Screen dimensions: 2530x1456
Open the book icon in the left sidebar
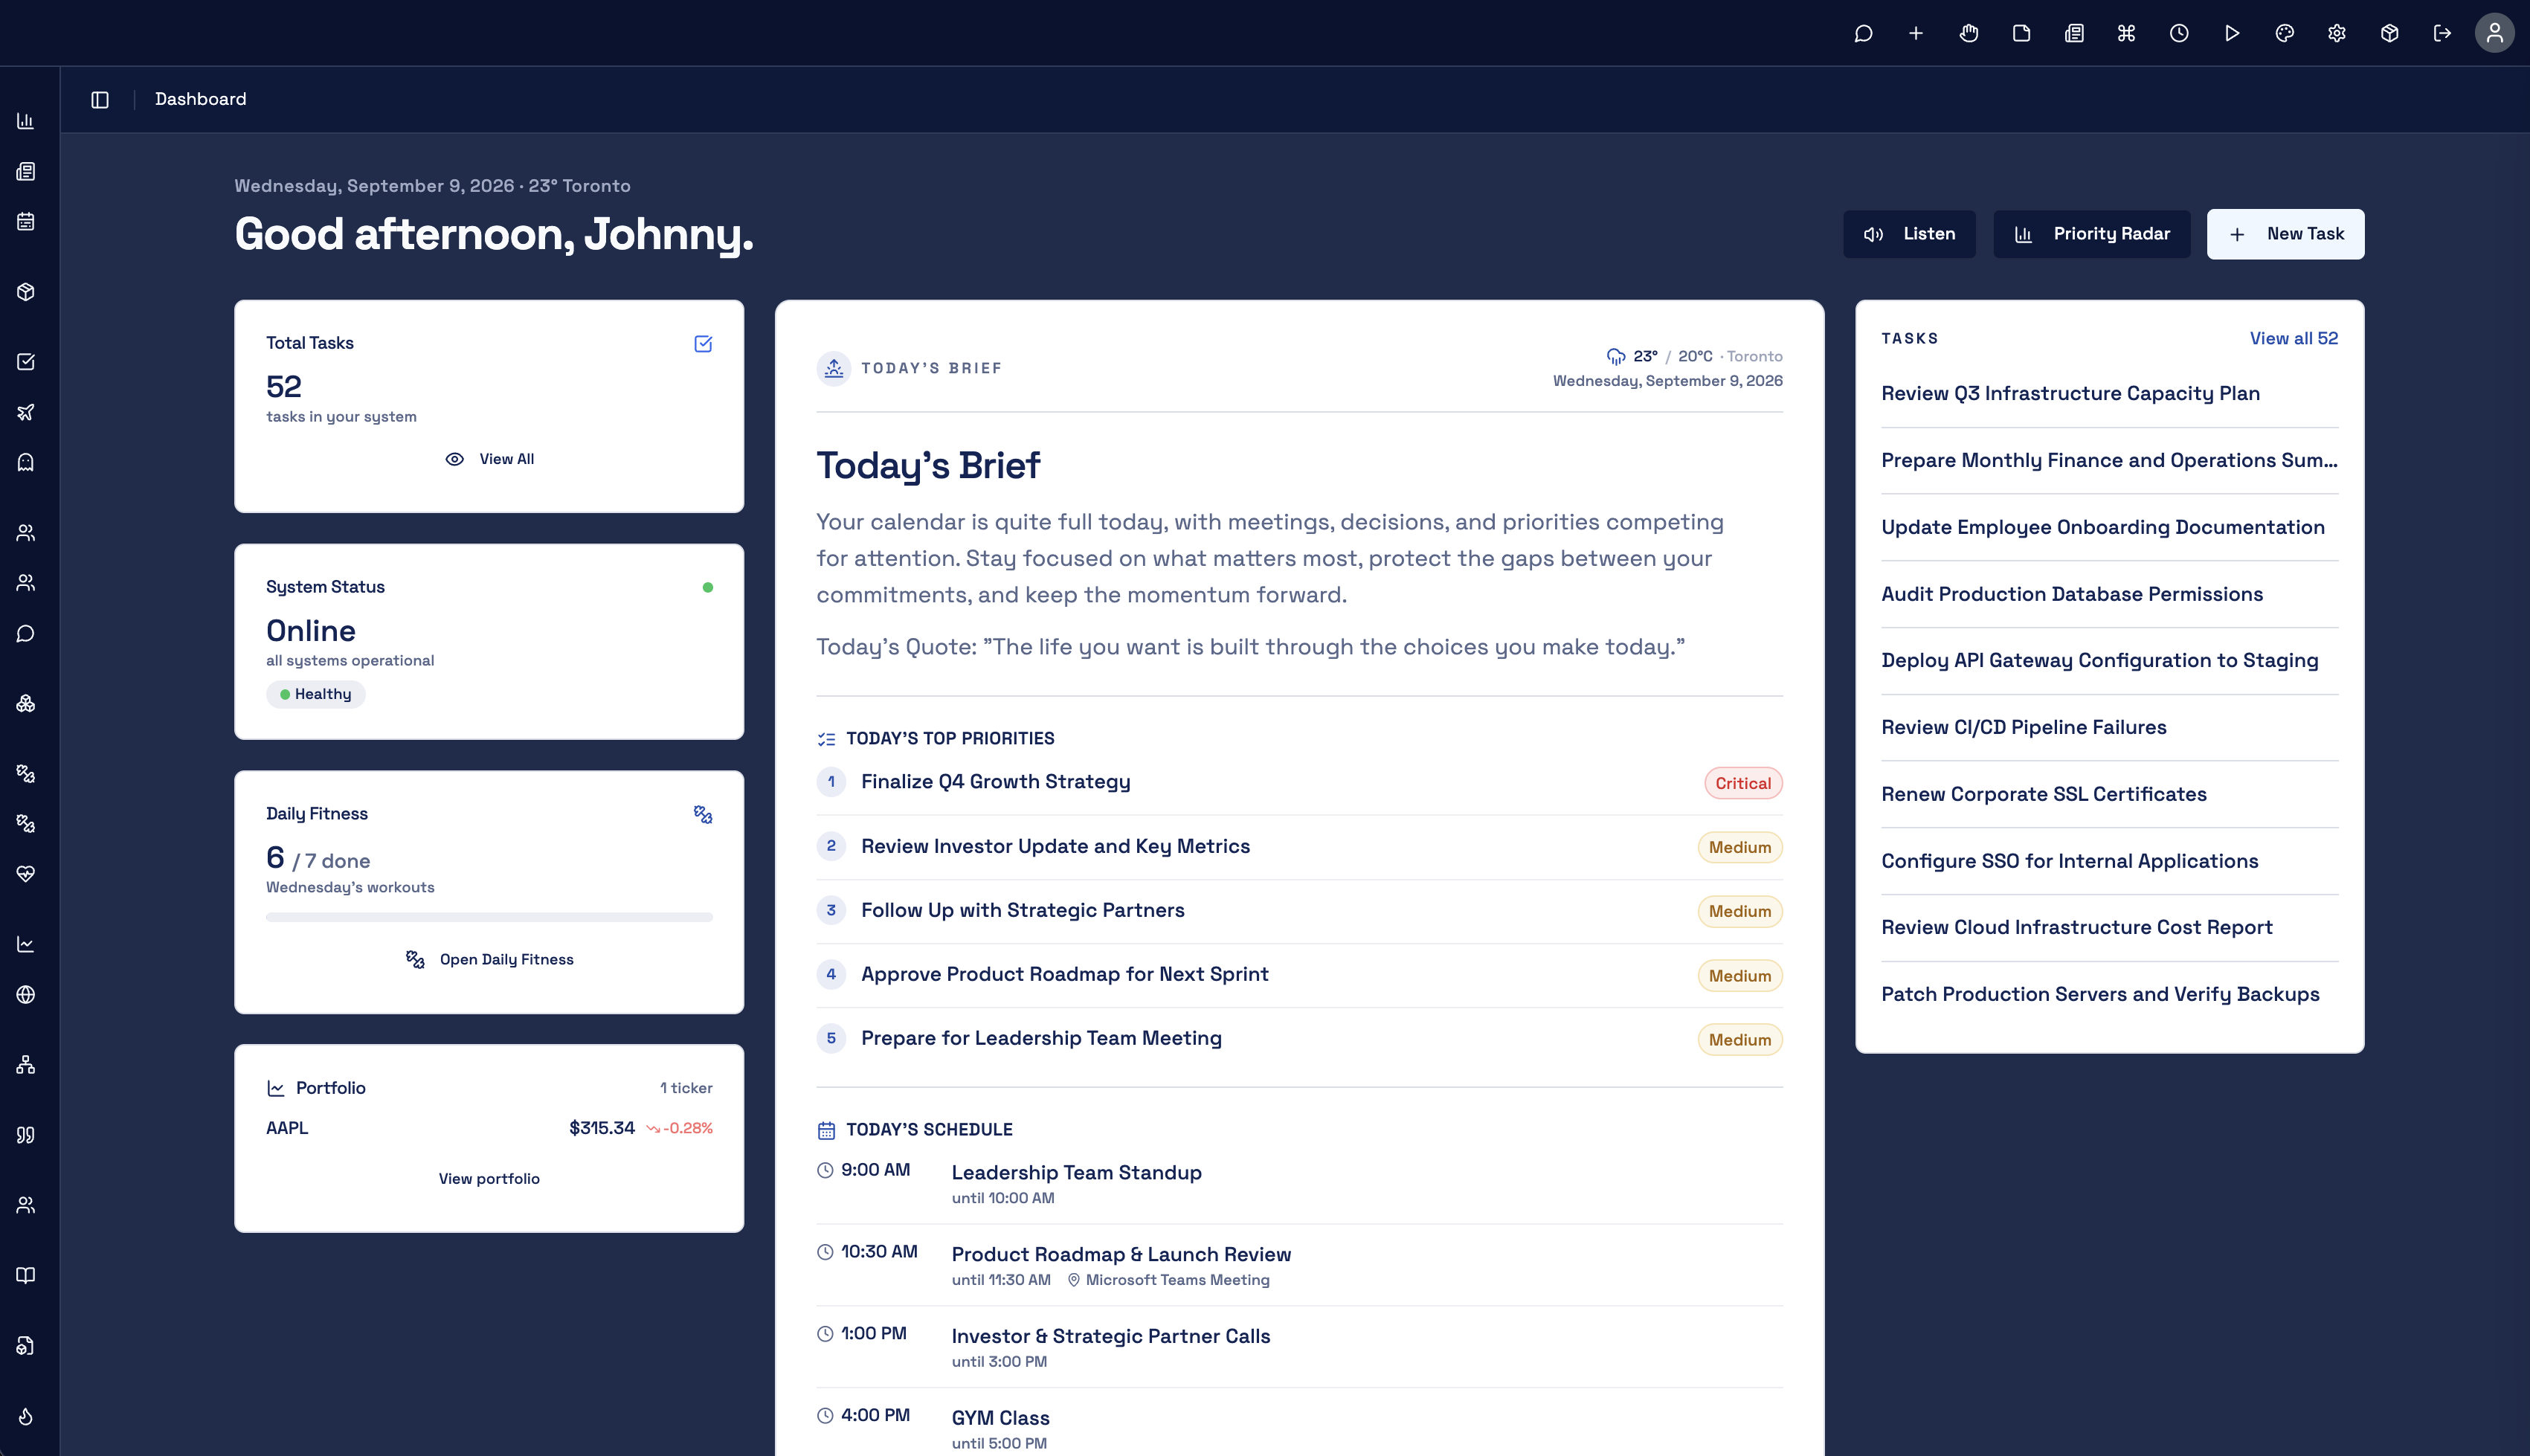tap(26, 1275)
